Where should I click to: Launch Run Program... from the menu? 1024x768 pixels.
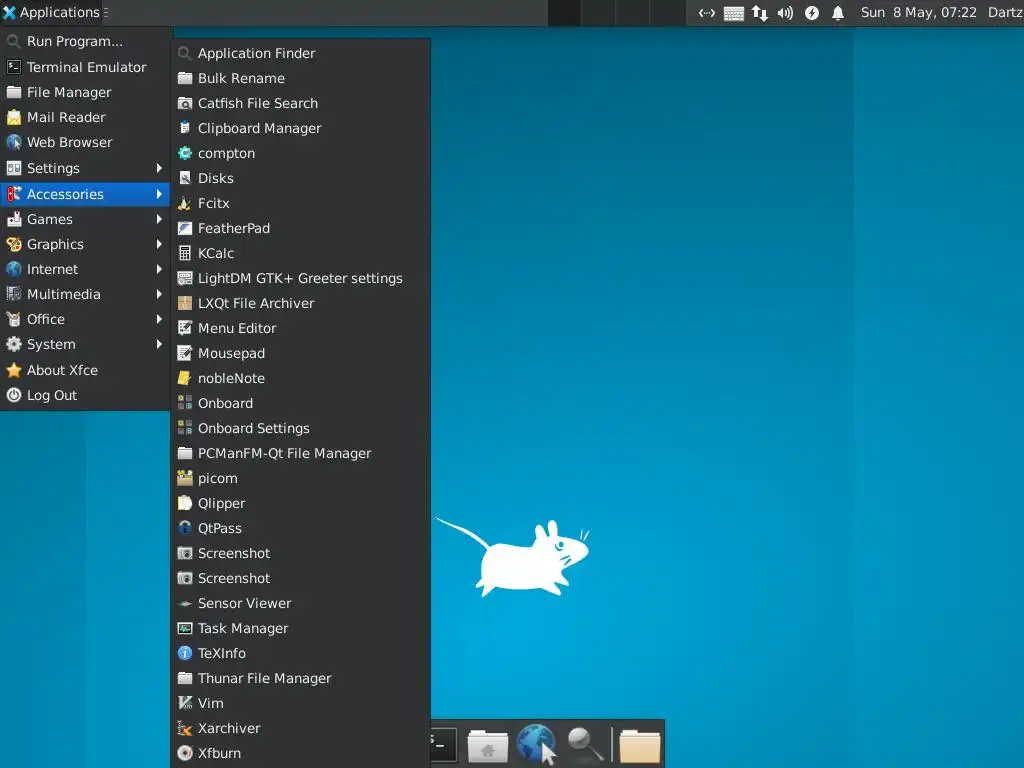pyautogui.click(x=85, y=42)
